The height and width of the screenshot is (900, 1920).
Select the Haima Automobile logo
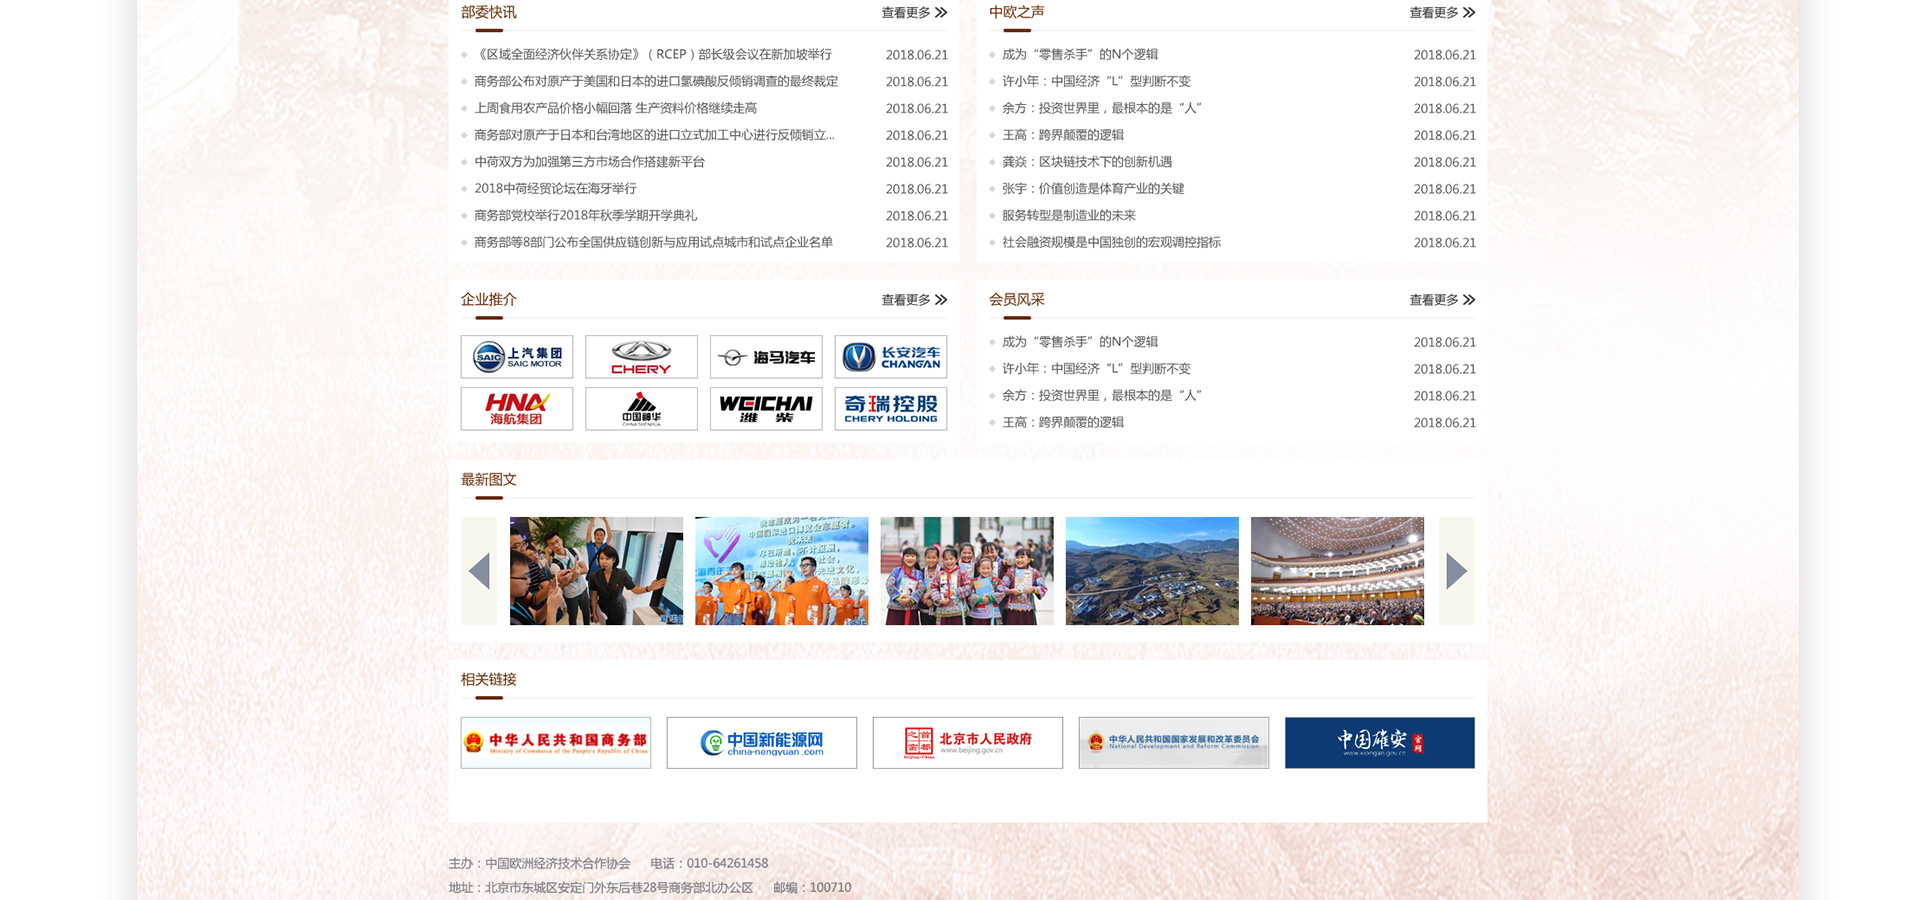coord(766,357)
